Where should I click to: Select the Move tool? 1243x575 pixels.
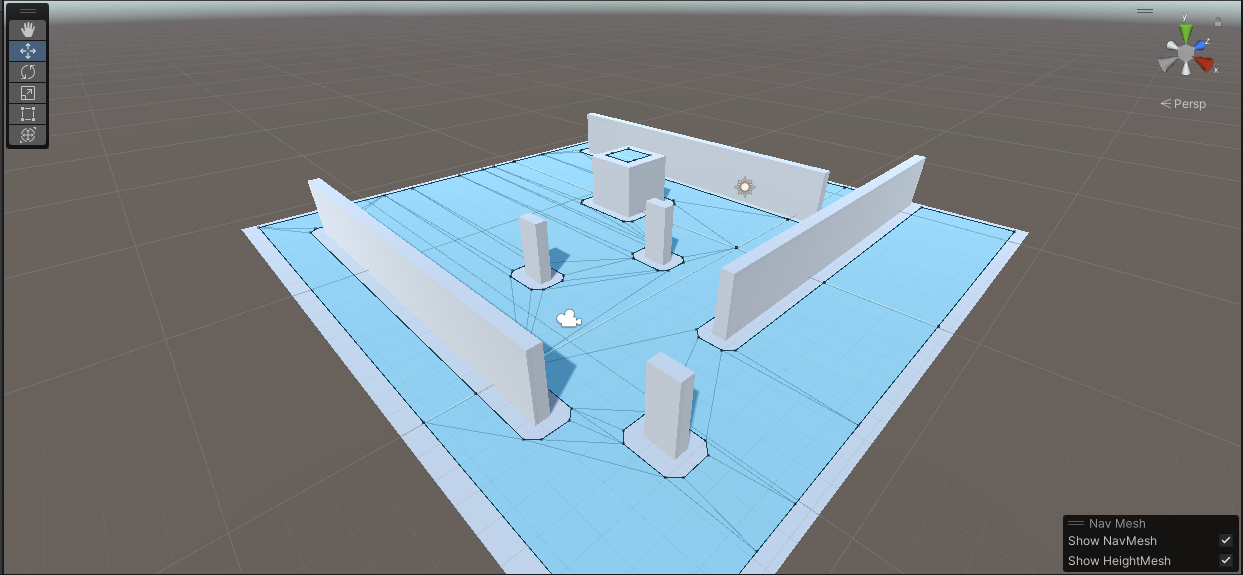28,50
